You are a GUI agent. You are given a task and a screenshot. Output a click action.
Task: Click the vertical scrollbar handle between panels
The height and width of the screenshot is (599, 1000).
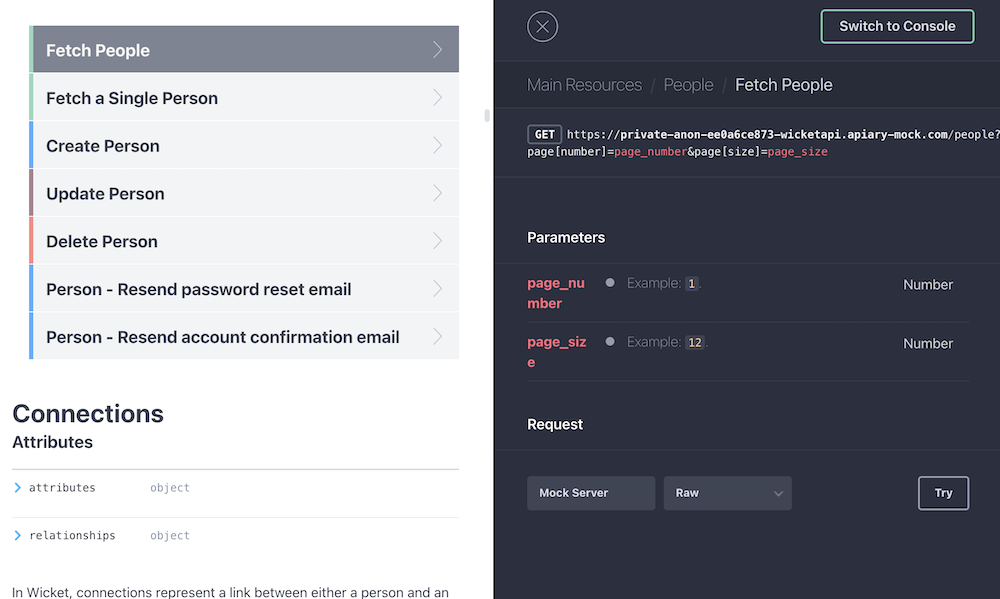[x=487, y=115]
